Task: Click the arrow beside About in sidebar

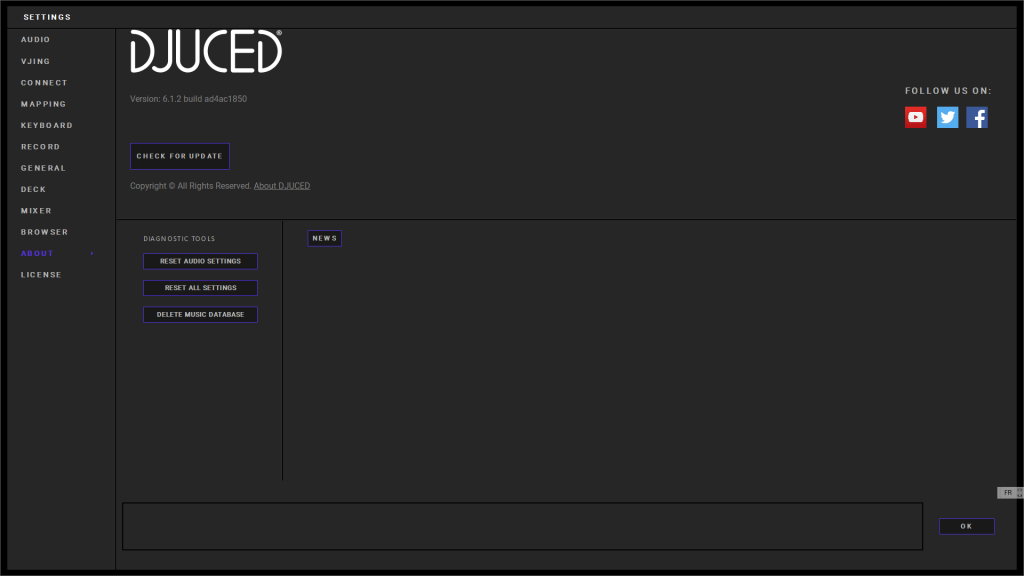Action: pyautogui.click(x=92, y=254)
